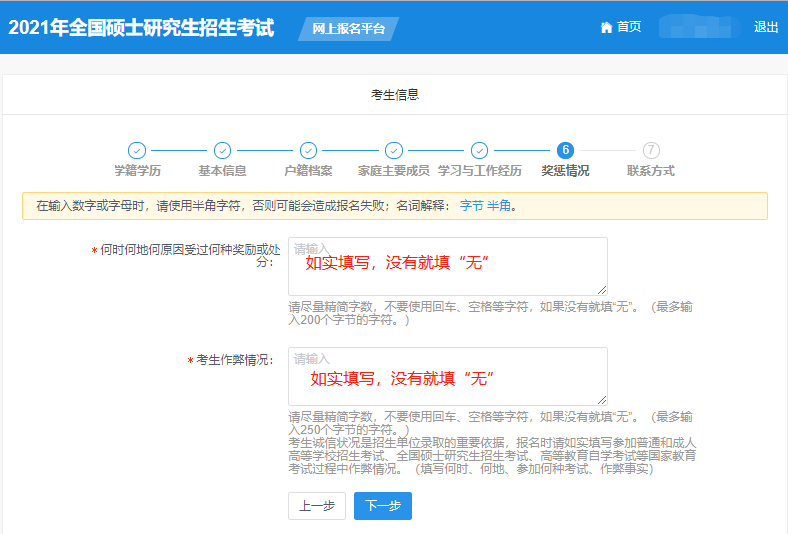This screenshot has height=534, width=788.
Task: Open the 半角 term explanation link
Action: [x=499, y=206]
